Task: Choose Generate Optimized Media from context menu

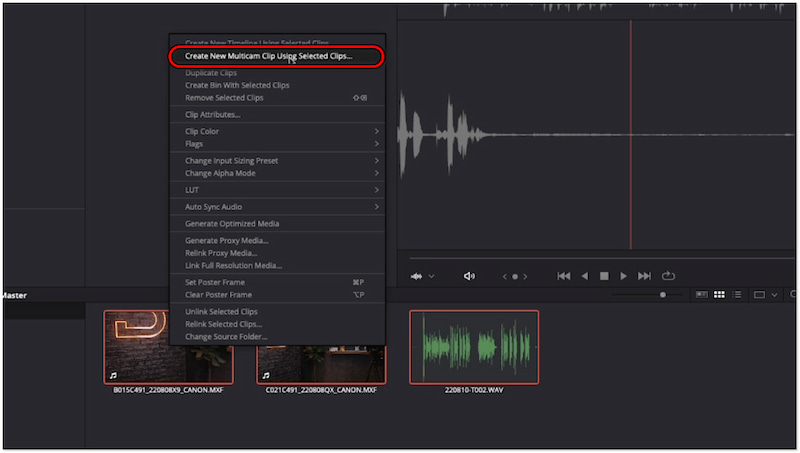Action: (x=232, y=223)
